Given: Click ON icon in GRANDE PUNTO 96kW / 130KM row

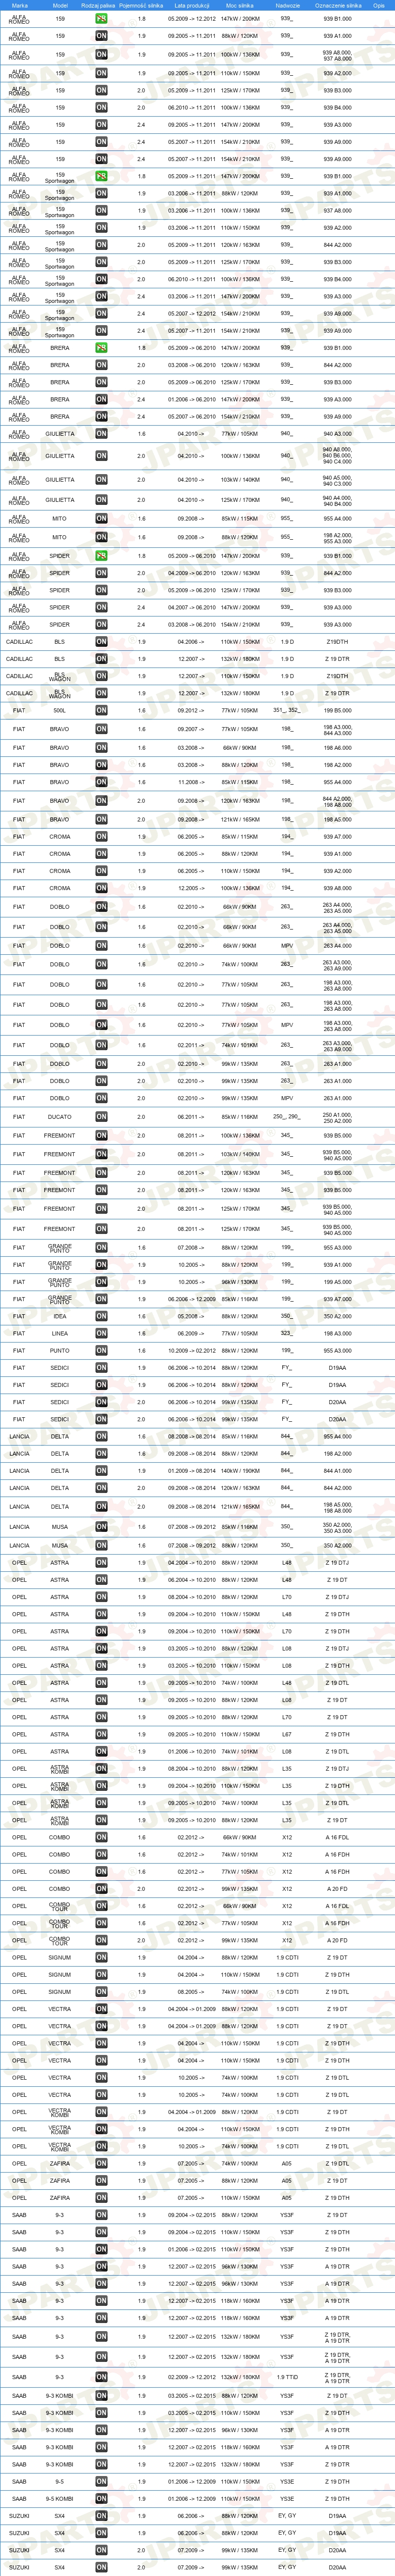Looking at the screenshot, I should [101, 1282].
